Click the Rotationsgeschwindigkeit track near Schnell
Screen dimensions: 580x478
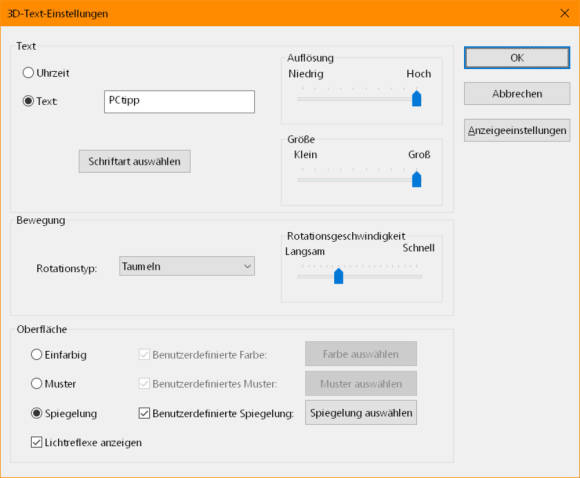tap(412, 276)
